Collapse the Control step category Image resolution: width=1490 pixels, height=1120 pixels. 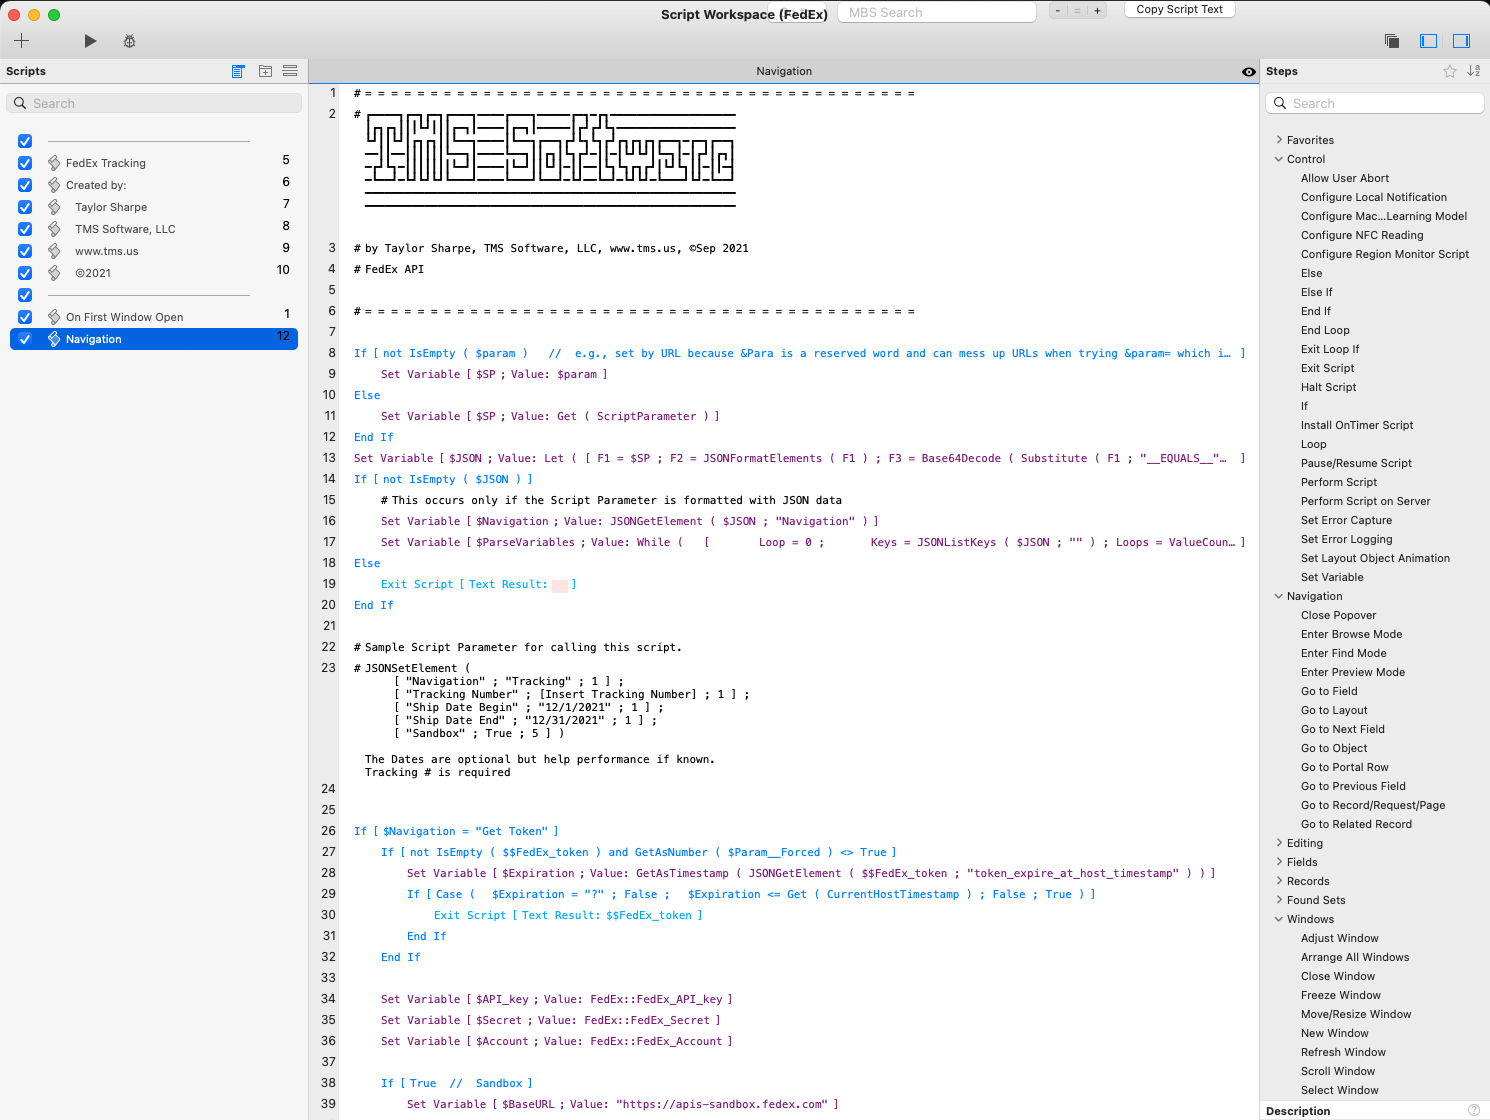tap(1279, 159)
